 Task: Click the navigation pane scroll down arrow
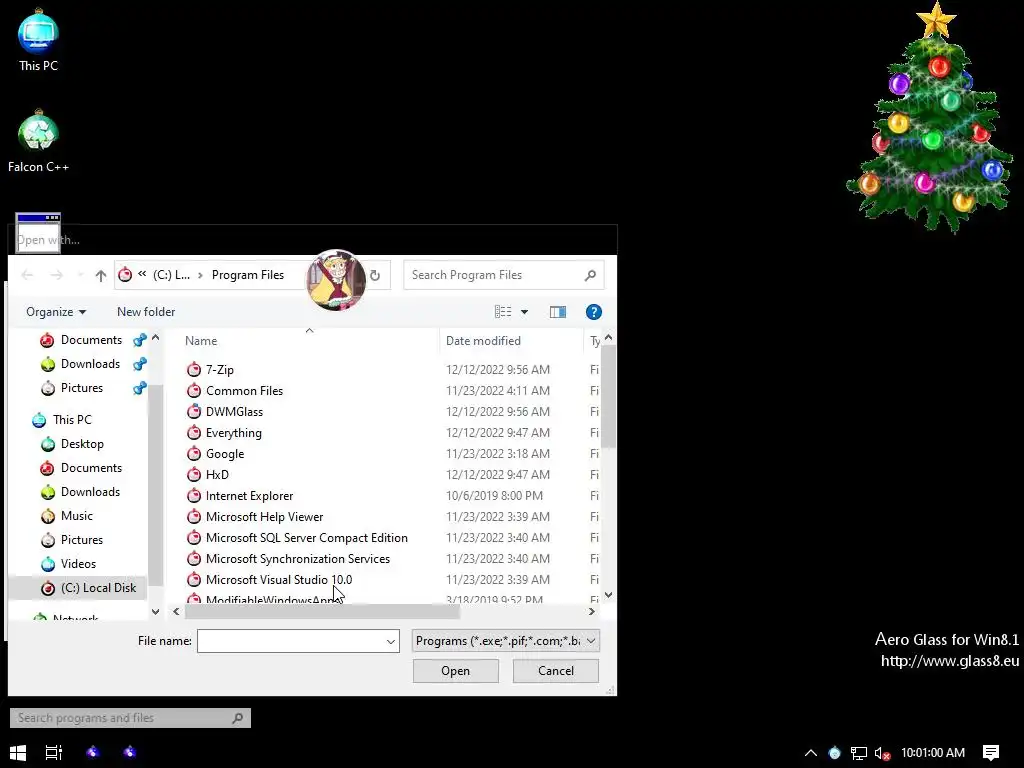(155, 612)
